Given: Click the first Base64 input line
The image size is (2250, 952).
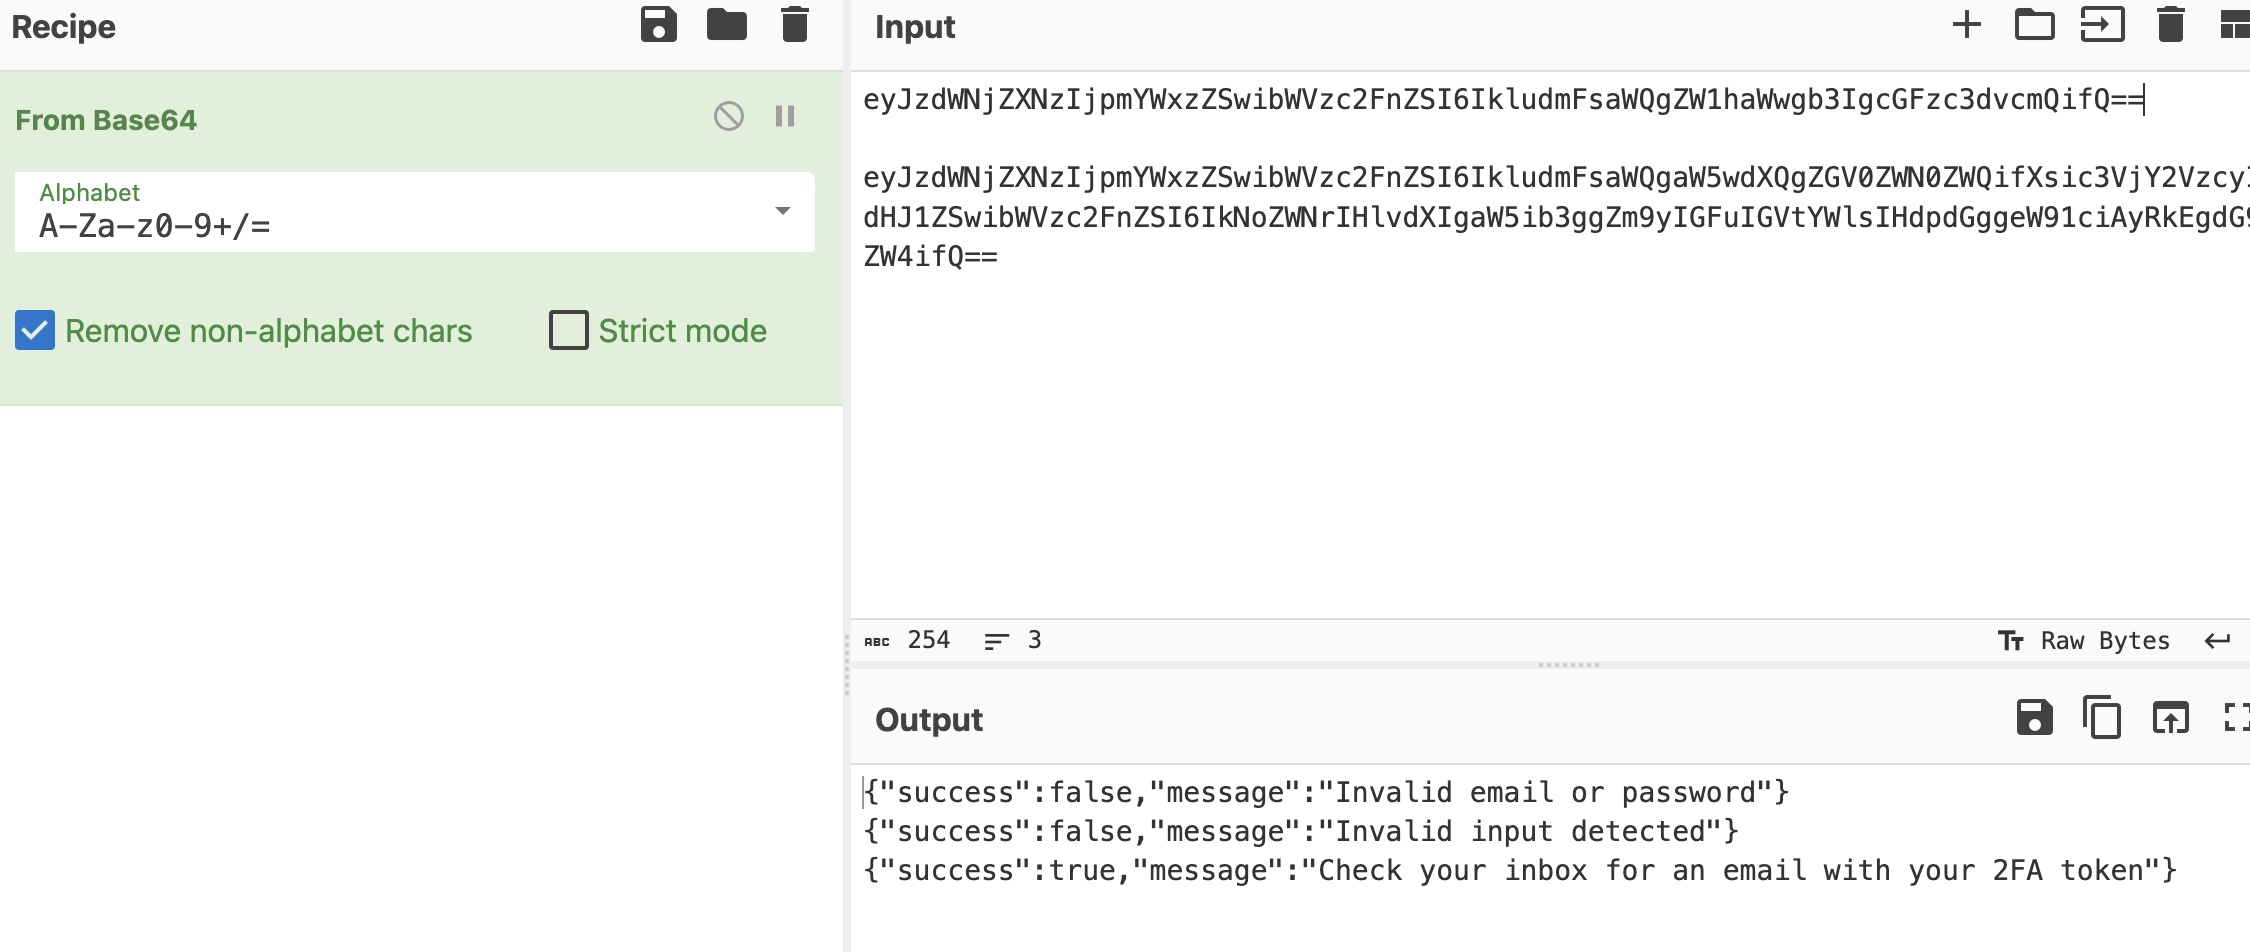Looking at the screenshot, I should click(1503, 99).
